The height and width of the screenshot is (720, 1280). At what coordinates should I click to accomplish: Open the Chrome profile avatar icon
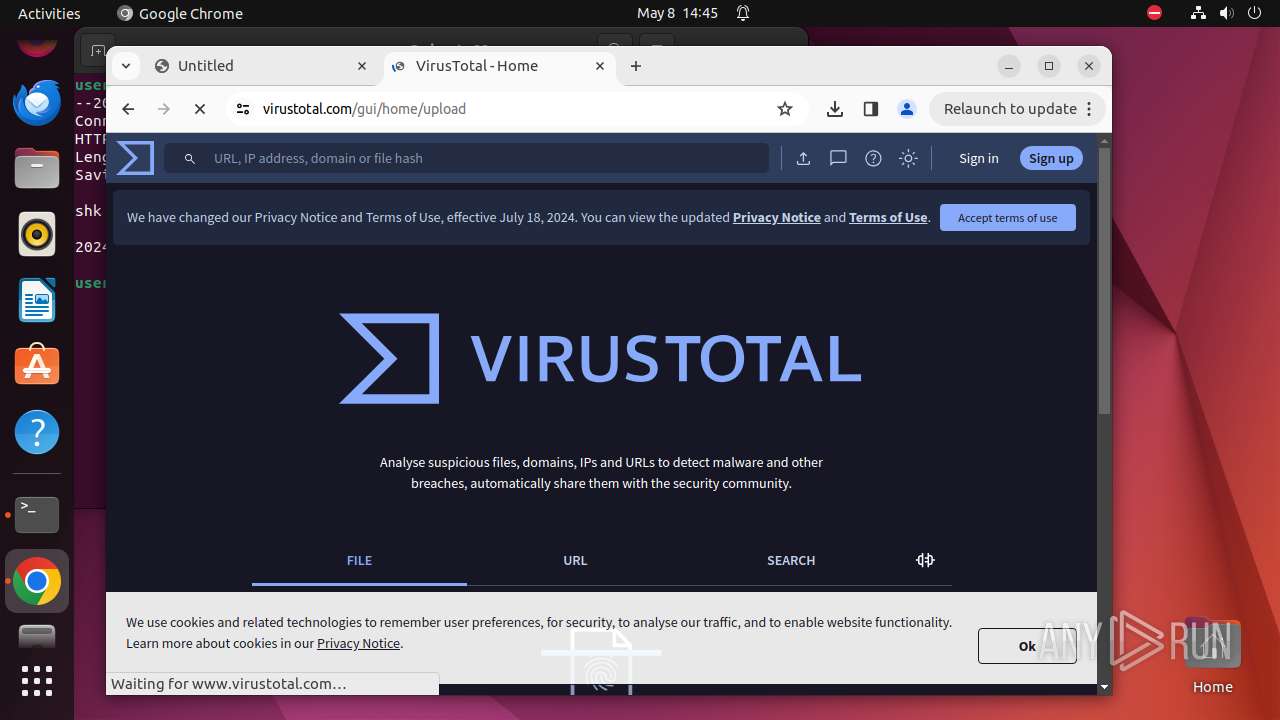point(907,109)
